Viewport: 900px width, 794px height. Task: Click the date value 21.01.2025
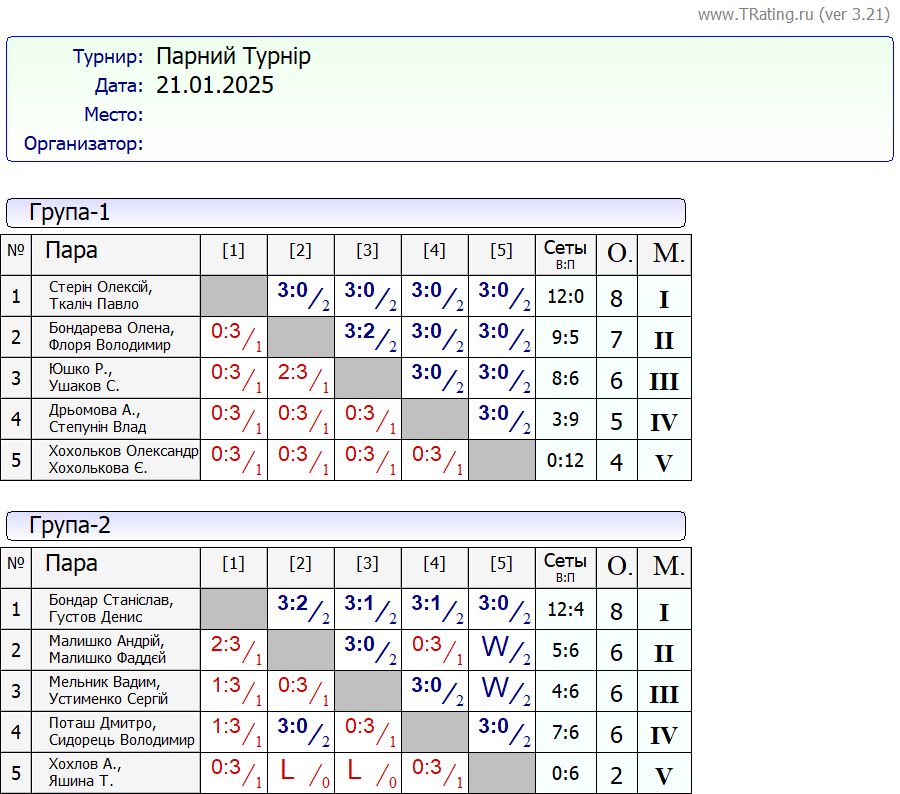click(x=215, y=85)
